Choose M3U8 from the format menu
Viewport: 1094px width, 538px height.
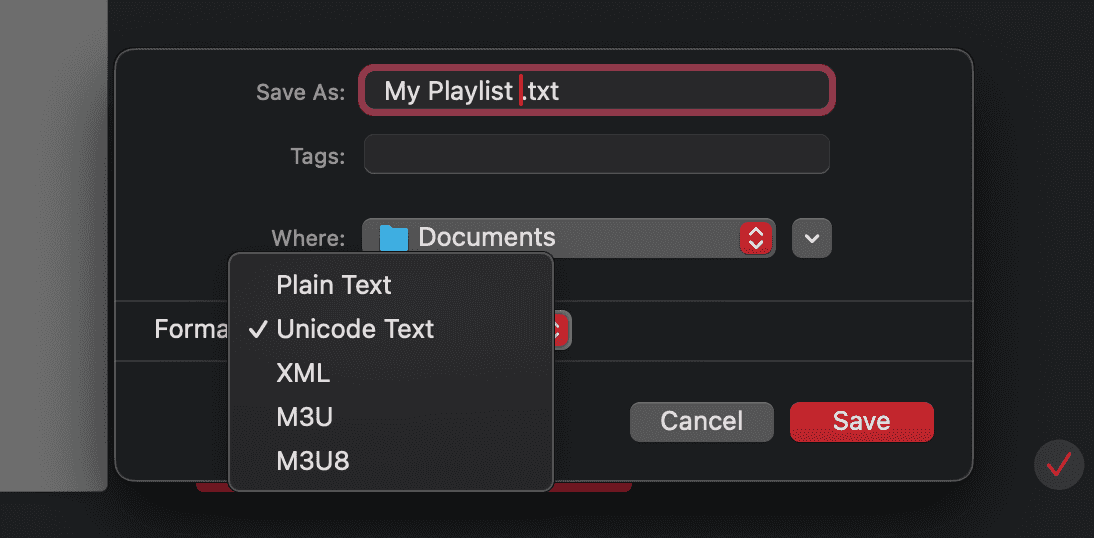click(x=312, y=461)
